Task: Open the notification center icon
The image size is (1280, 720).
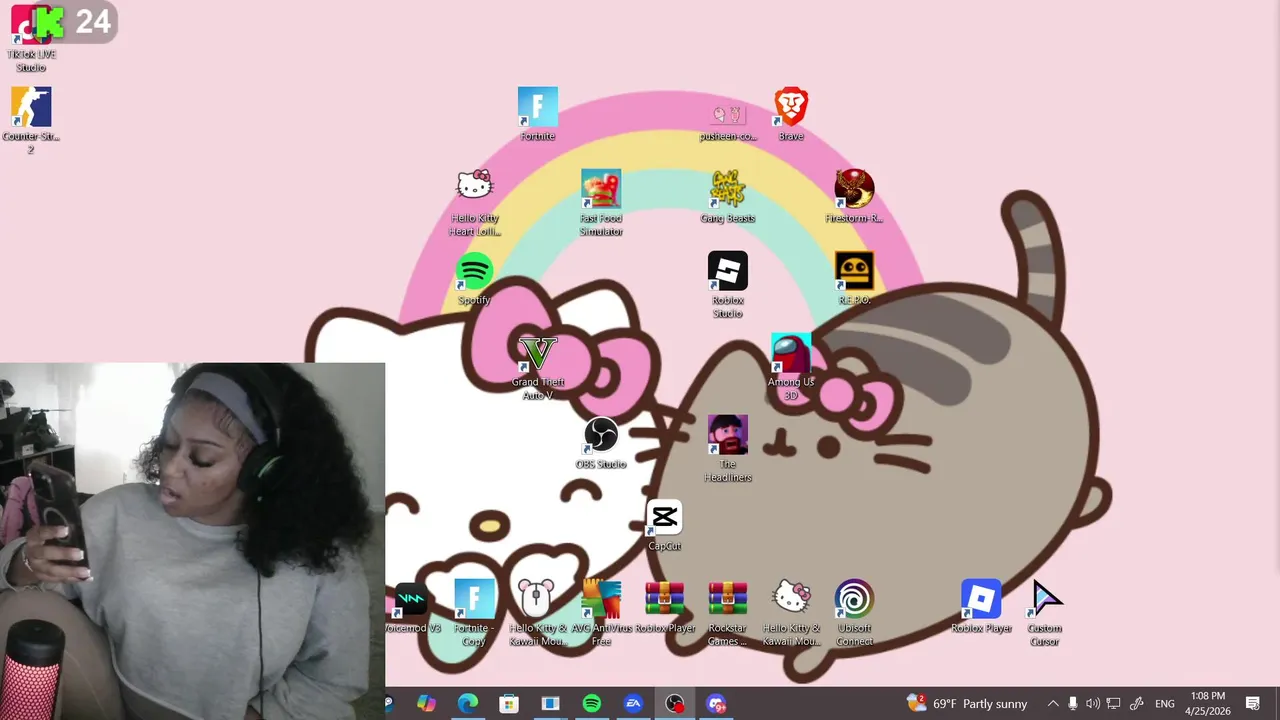Action: (x=1253, y=704)
